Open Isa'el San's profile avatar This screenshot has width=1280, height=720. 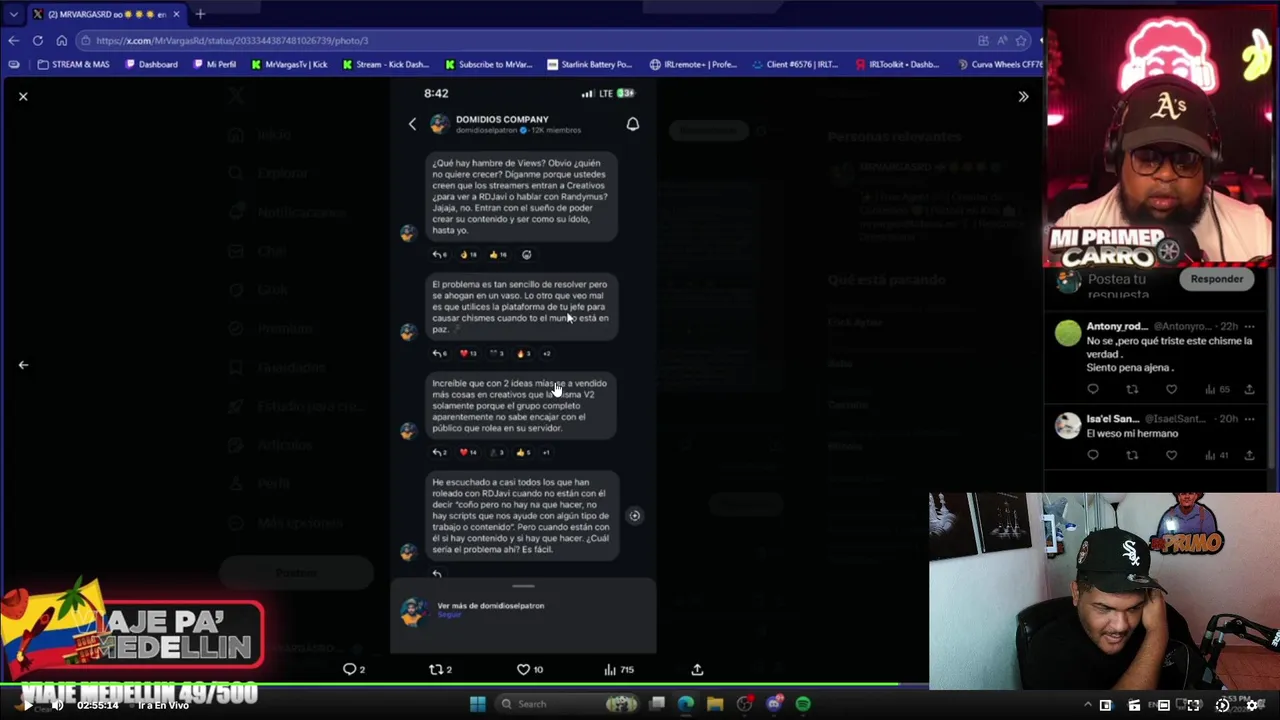pyautogui.click(x=1068, y=426)
